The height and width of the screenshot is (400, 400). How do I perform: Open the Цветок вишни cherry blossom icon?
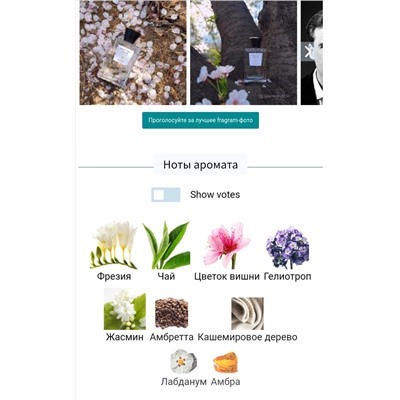point(227,245)
